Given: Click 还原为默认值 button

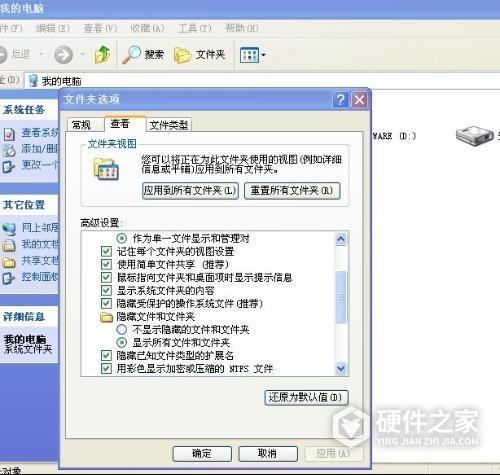Looking at the screenshot, I should click(x=306, y=398).
